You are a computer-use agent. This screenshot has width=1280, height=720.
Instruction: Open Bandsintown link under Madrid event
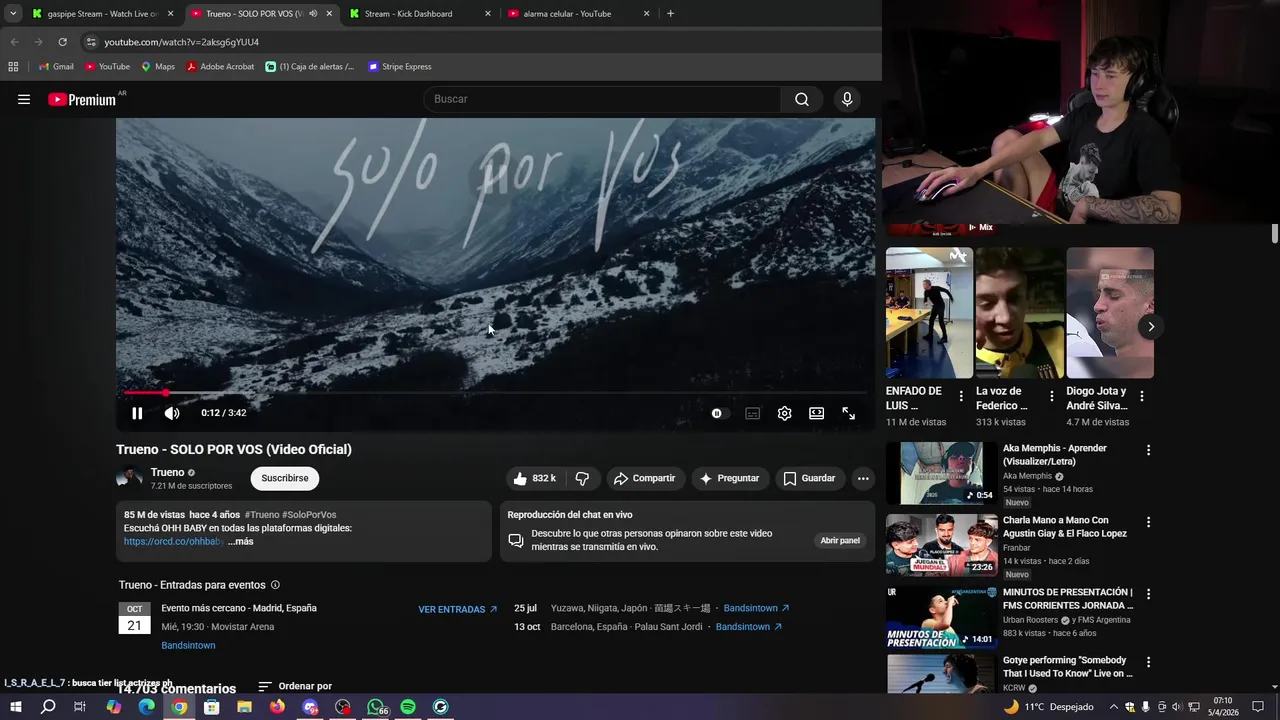point(188,645)
